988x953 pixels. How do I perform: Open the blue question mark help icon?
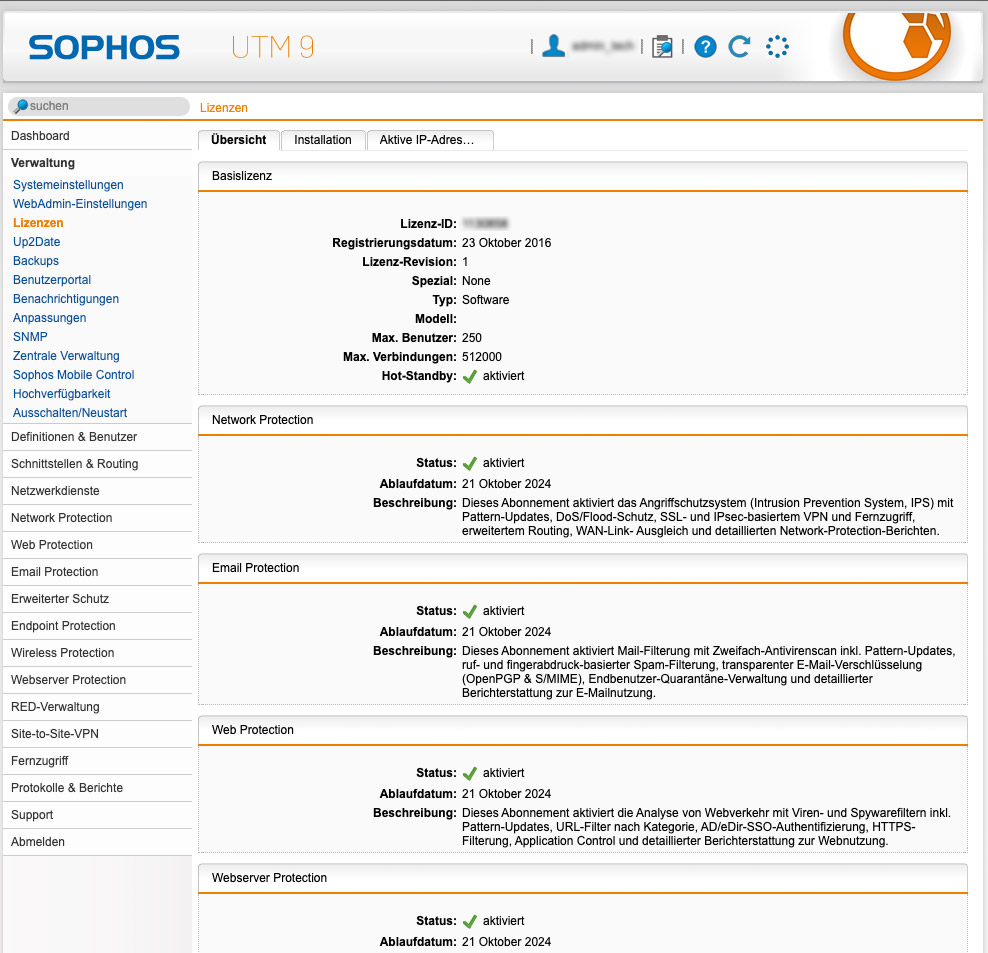coord(705,47)
